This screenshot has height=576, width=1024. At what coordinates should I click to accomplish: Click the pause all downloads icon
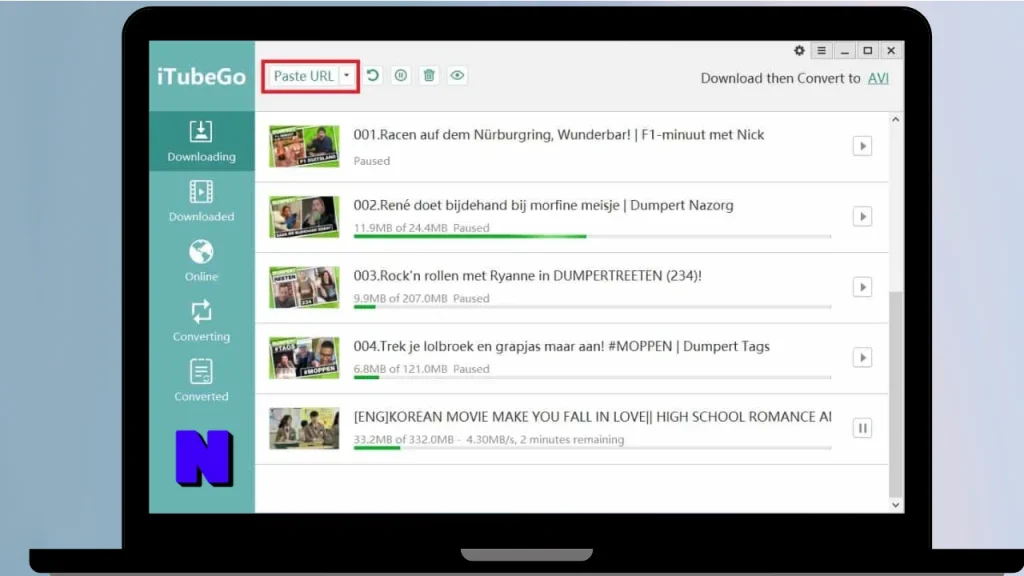point(400,75)
